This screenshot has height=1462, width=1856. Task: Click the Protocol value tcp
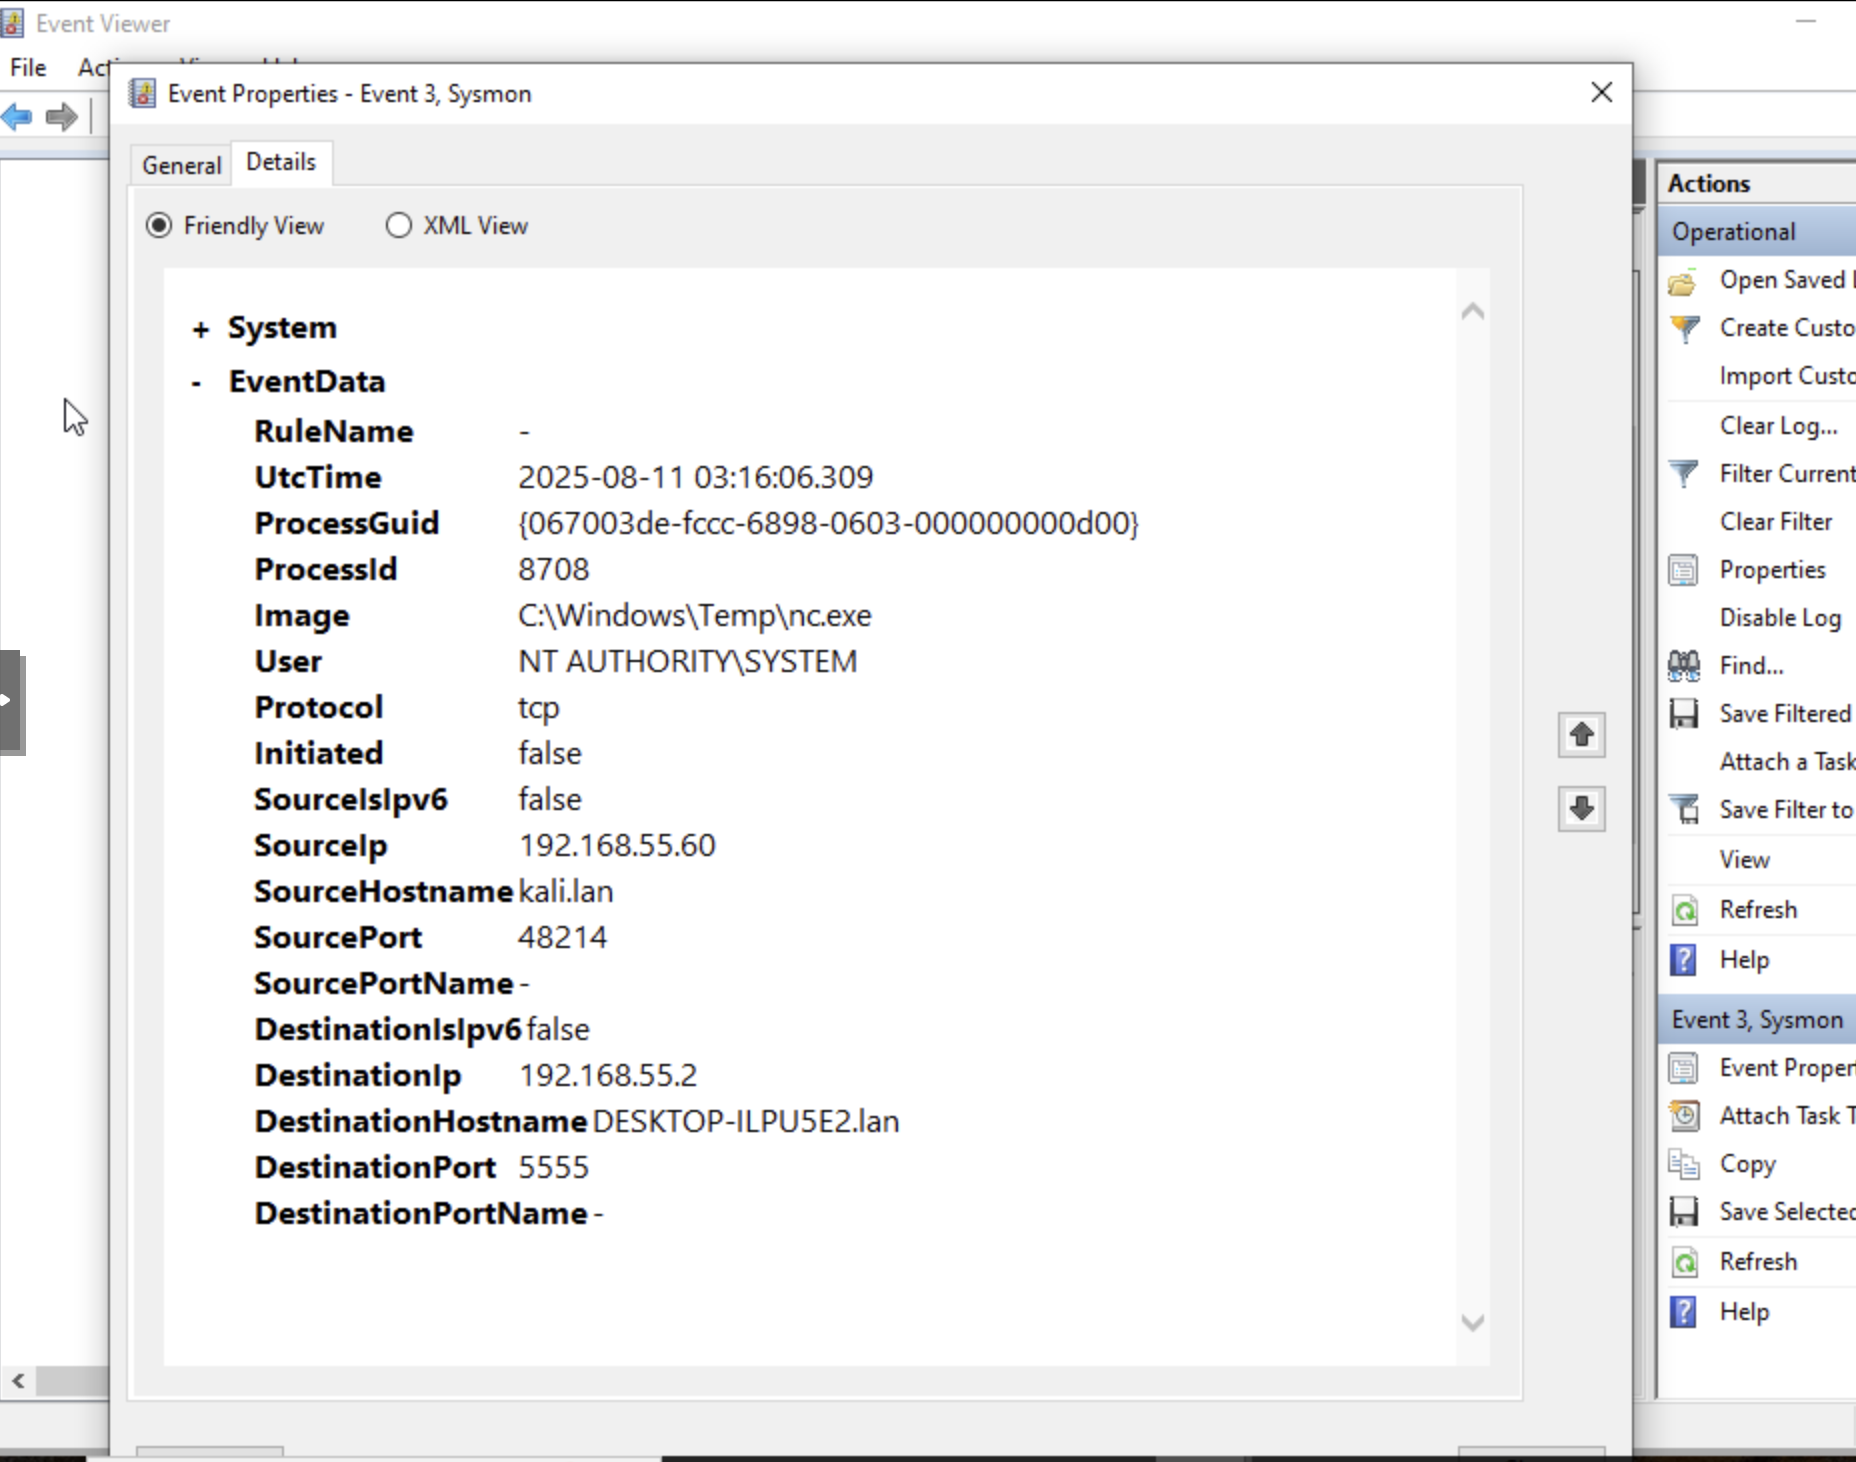coord(538,708)
